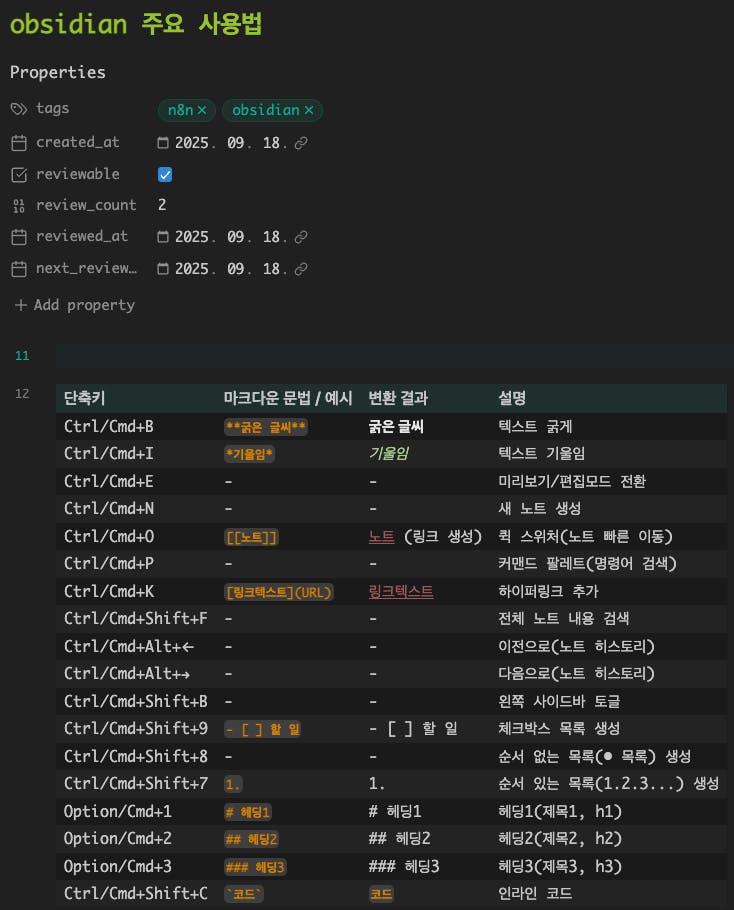734x910 pixels.
Task: Open daily note link of reviewed_at date
Action: 301,237
